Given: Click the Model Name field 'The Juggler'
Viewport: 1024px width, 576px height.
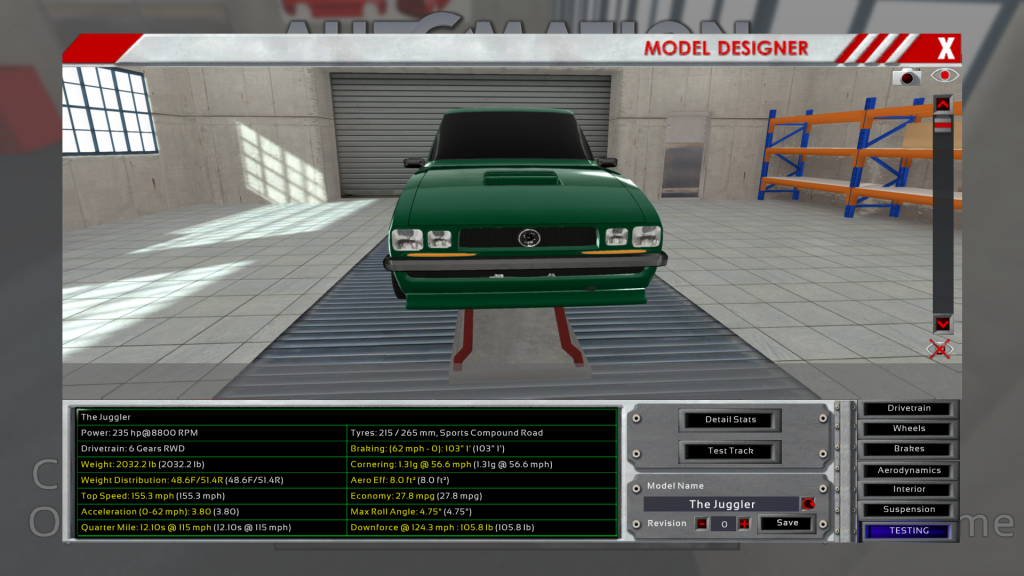Looking at the screenshot, I should pos(722,504).
